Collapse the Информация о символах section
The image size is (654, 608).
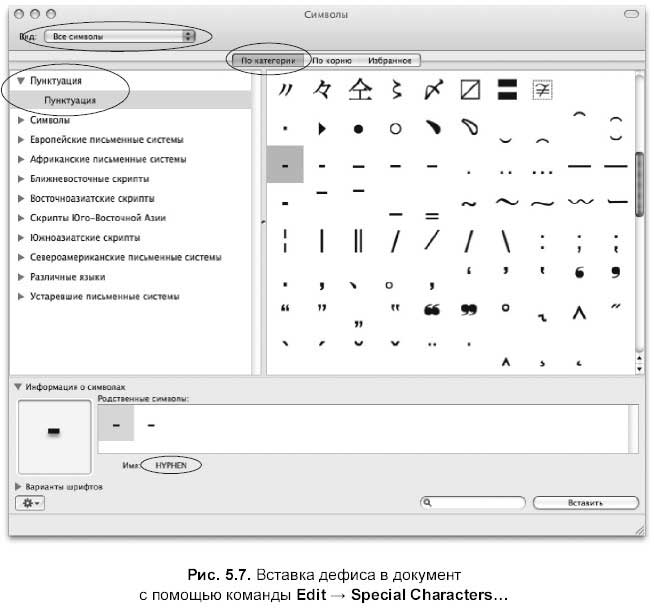[x=18, y=387]
